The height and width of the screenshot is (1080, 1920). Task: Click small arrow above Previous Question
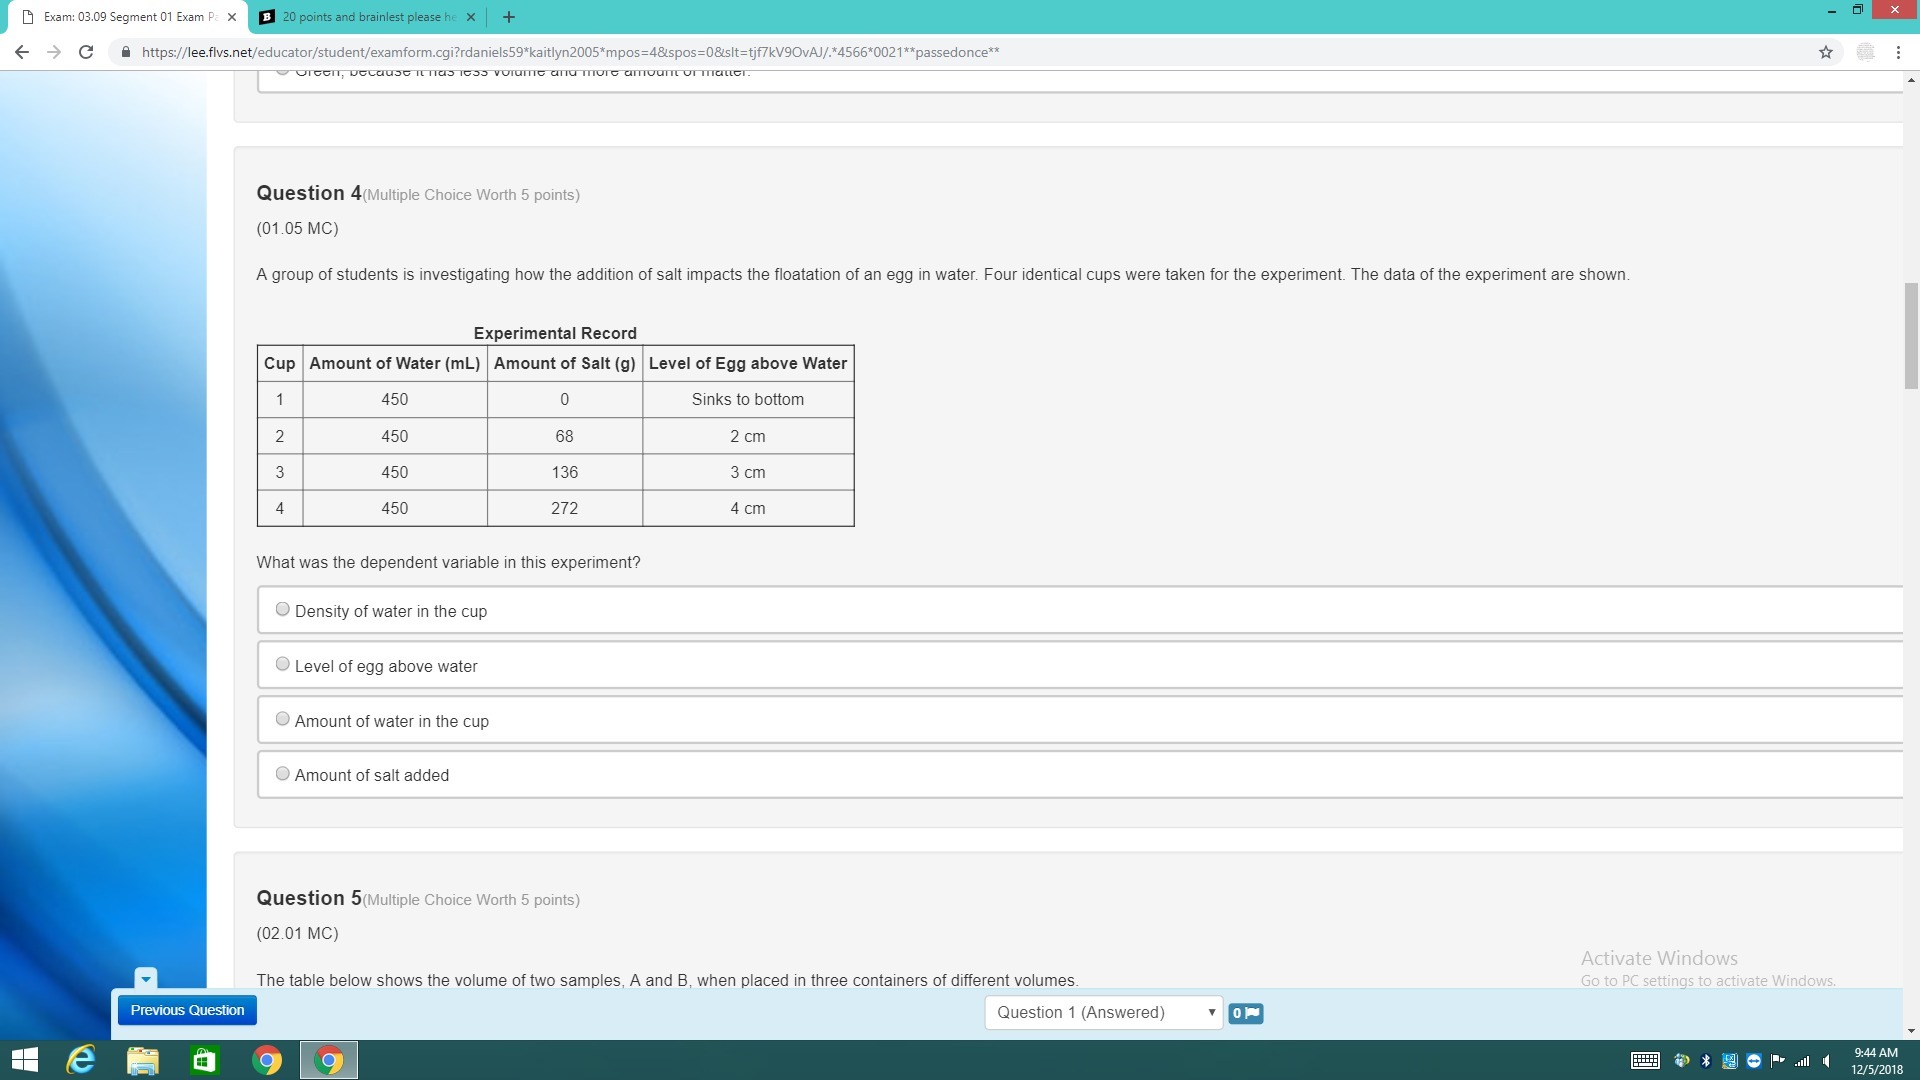(x=146, y=978)
